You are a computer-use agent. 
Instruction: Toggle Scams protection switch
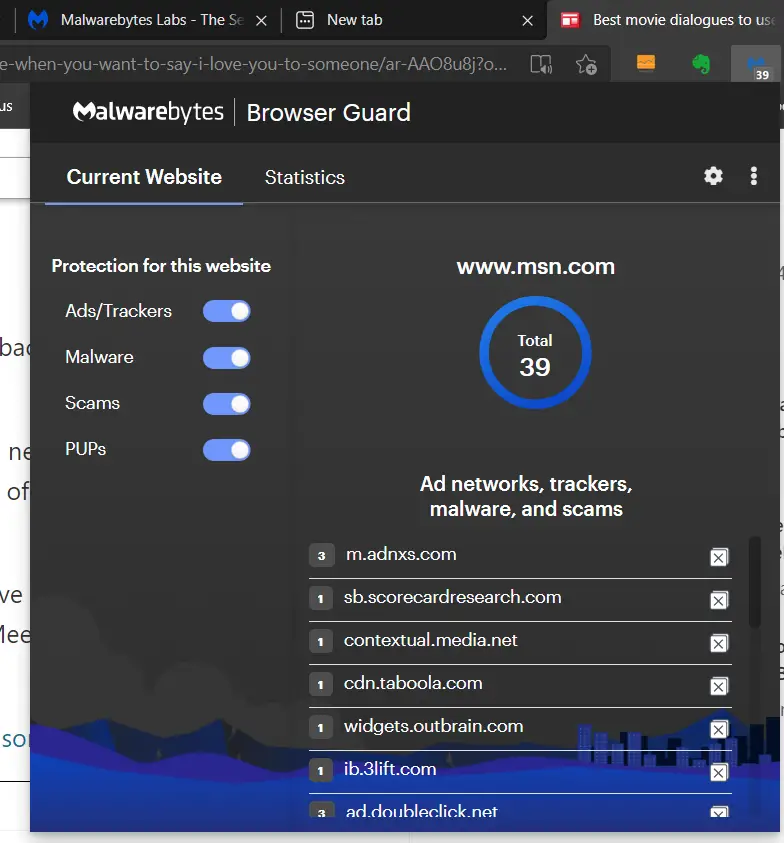coord(226,404)
